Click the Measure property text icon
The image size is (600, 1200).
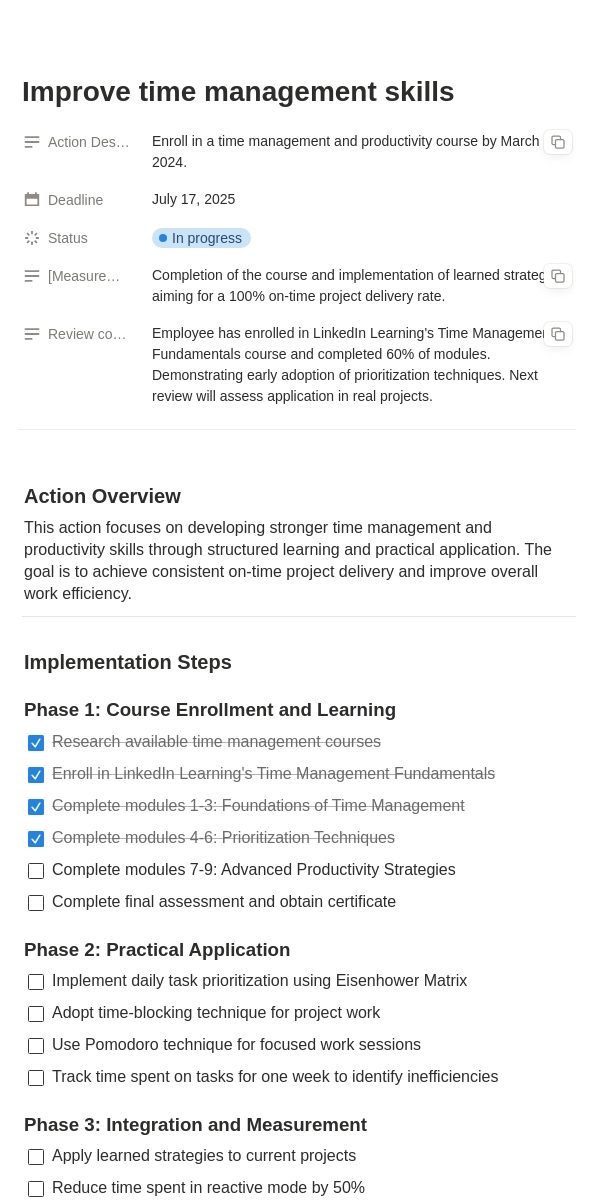click(32, 276)
